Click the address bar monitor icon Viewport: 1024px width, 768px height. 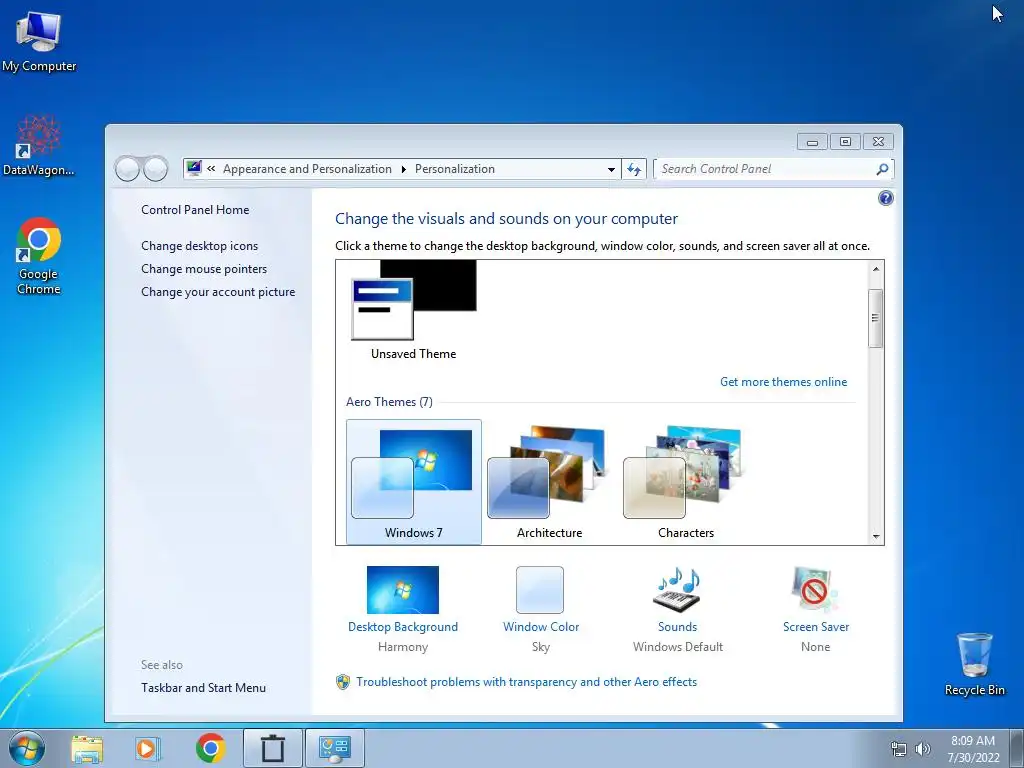pyautogui.click(x=194, y=168)
